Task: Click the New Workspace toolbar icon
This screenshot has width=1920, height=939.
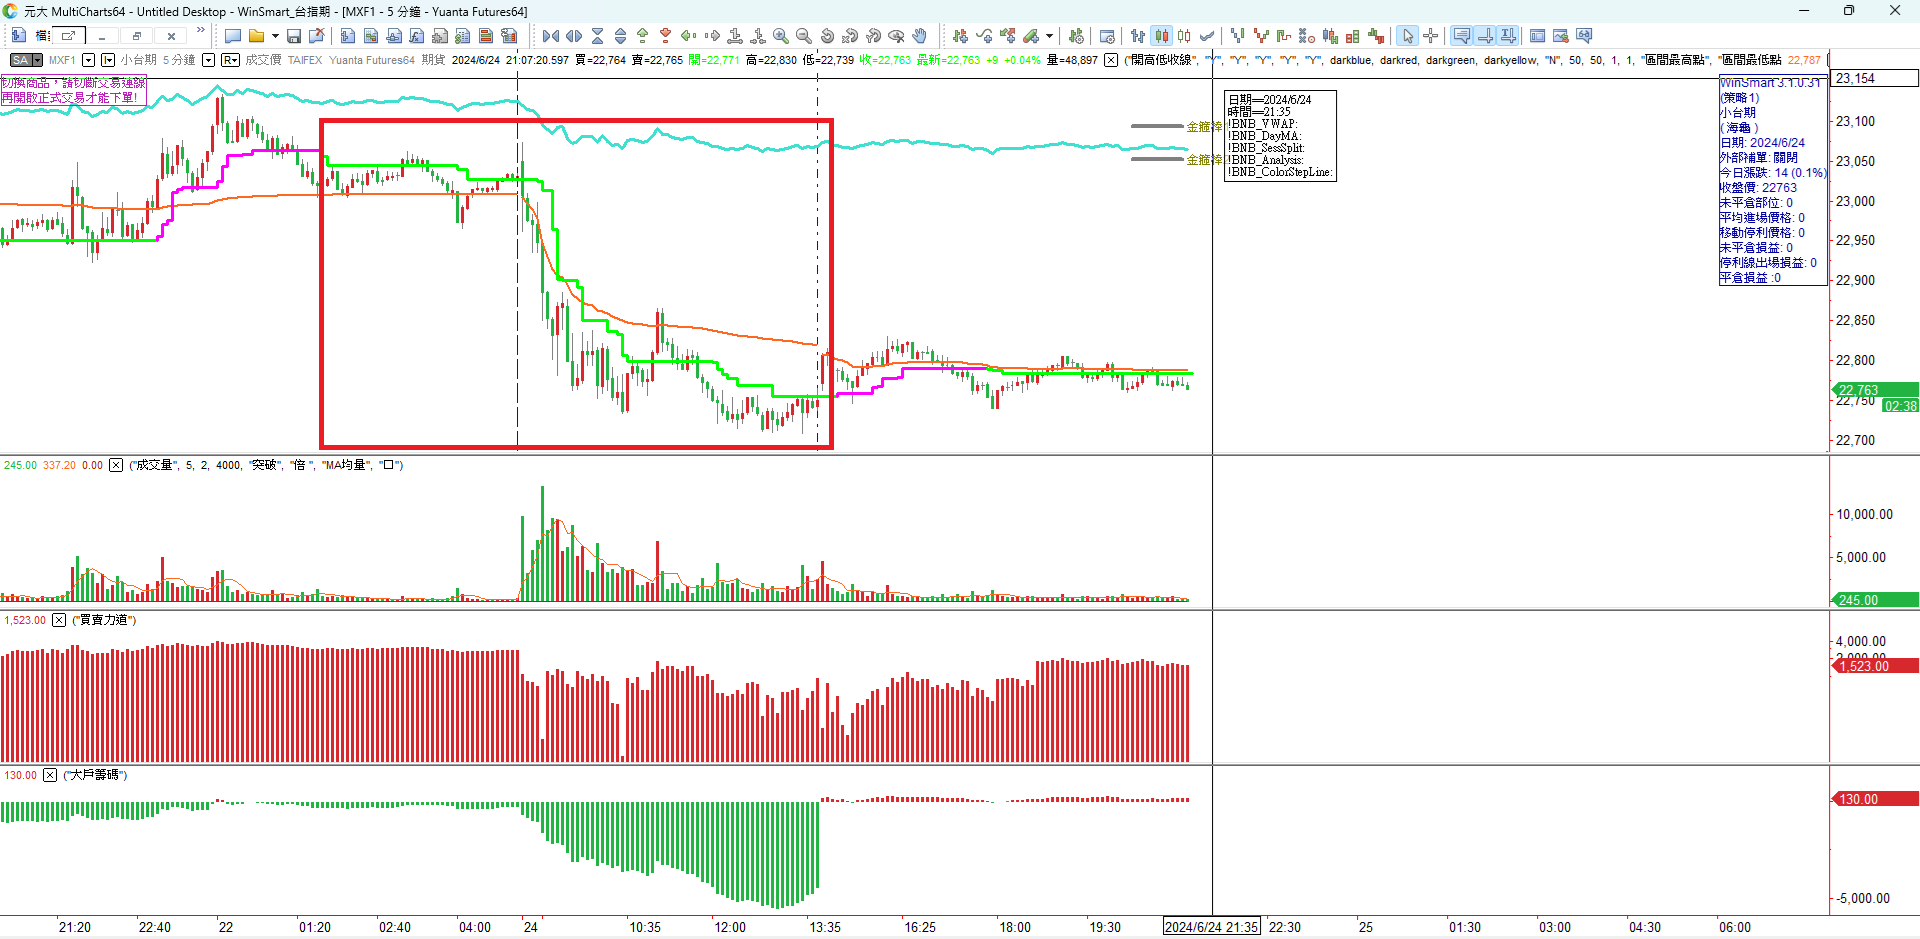Action: (x=233, y=36)
